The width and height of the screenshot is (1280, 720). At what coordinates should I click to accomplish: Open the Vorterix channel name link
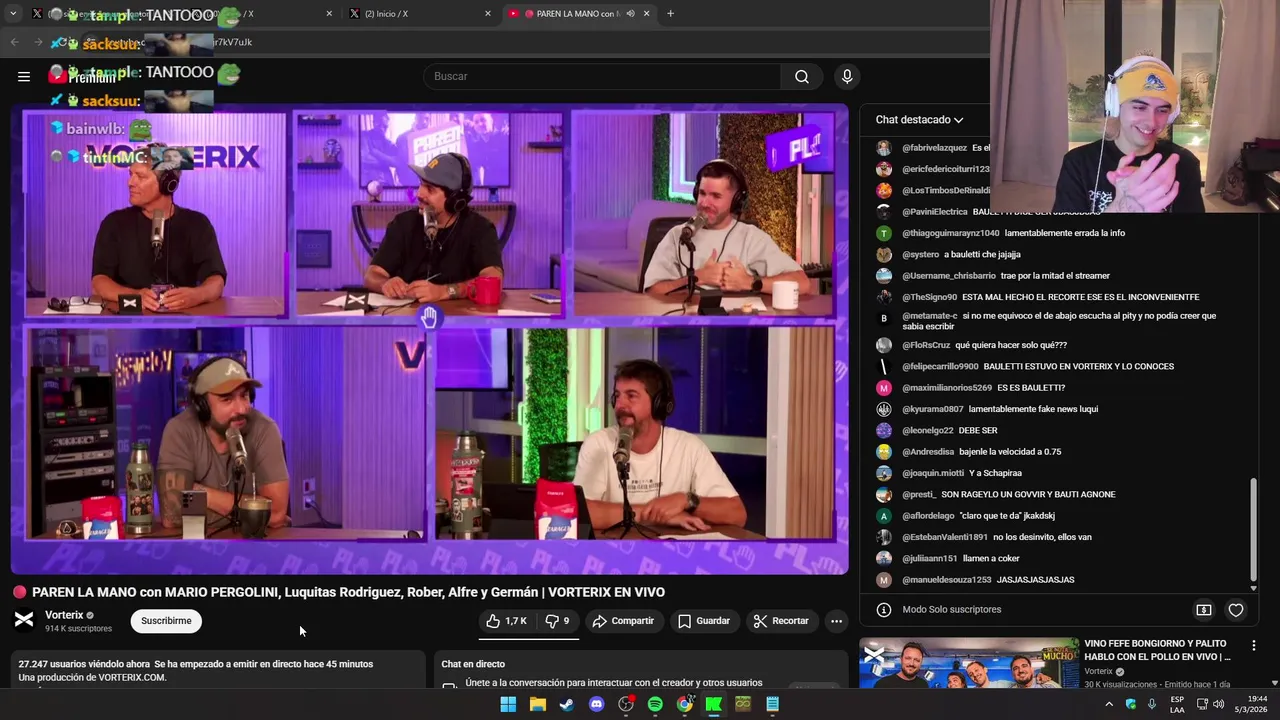64,615
